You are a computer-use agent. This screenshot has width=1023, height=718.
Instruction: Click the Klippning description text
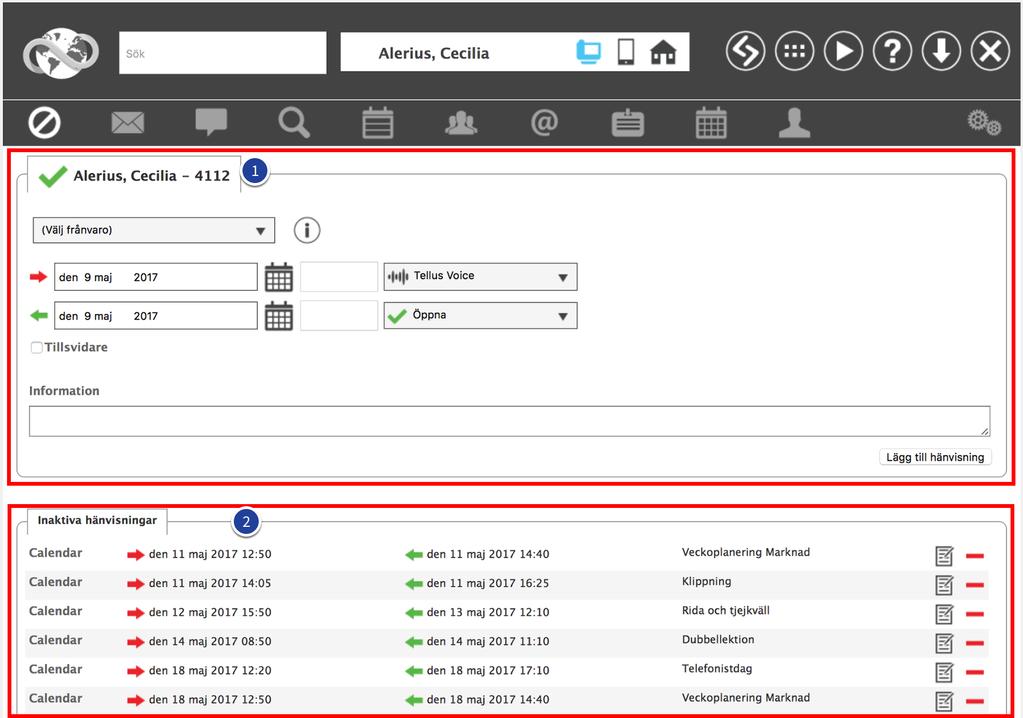coord(707,581)
